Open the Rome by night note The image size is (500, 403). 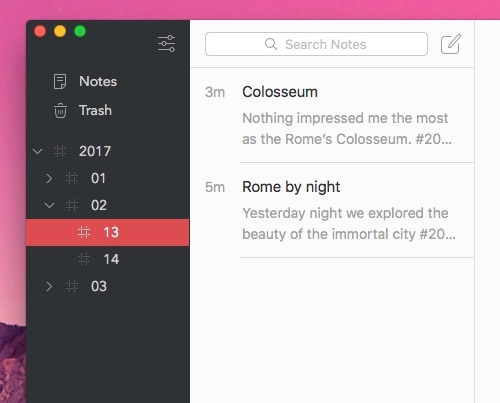pyautogui.click(x=332, y=210)
